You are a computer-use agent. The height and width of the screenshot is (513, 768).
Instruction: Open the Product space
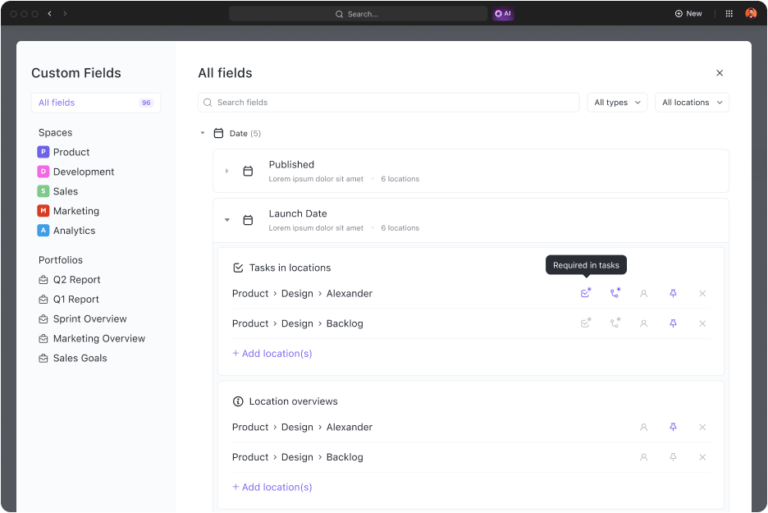click(64, 152)
